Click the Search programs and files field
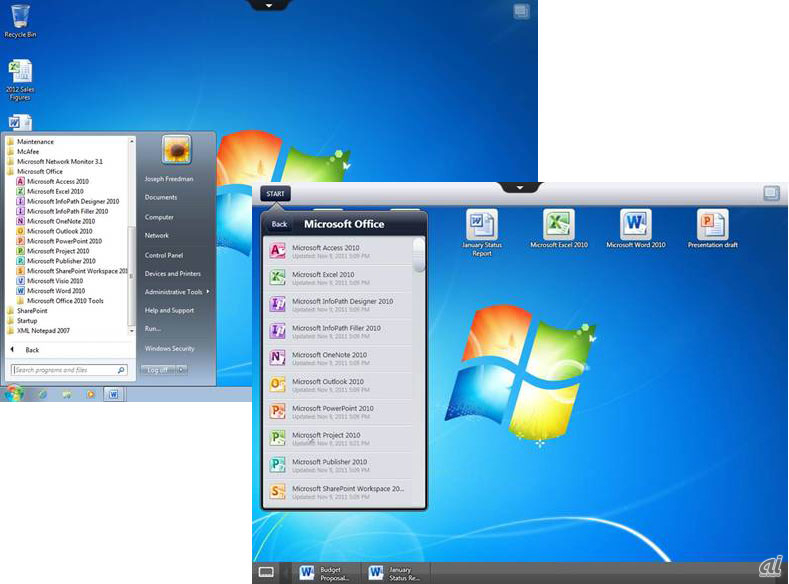 point(68,370)
